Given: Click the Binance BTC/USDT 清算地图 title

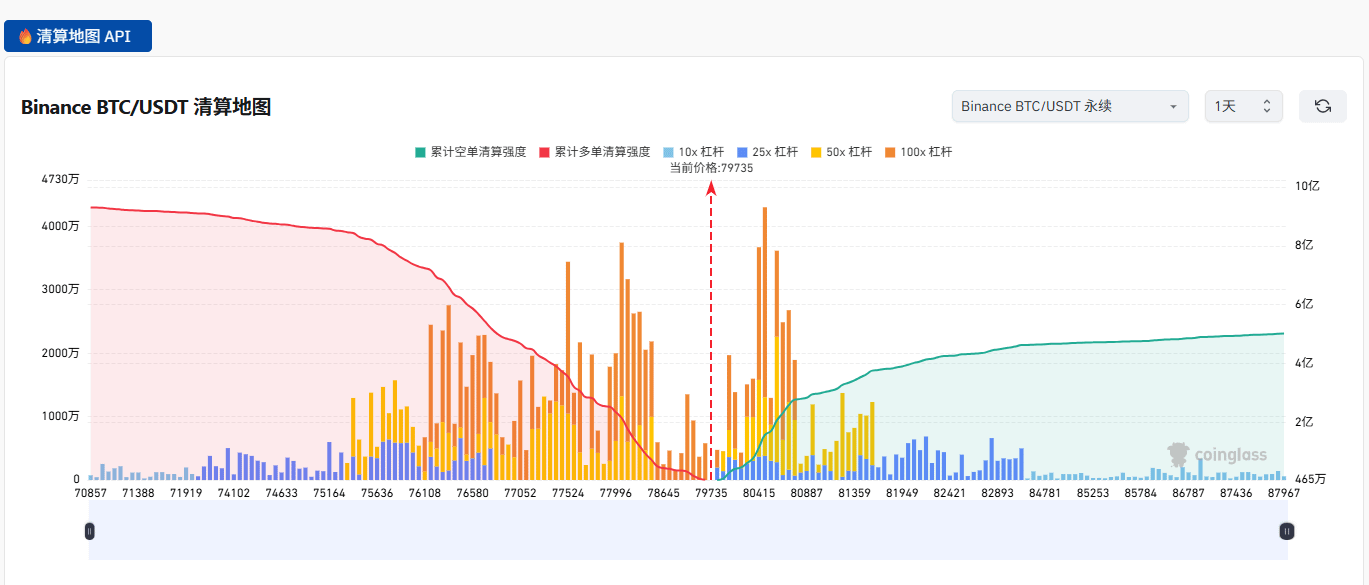Looking at the screenshot, I should click(x=146, y=107).
